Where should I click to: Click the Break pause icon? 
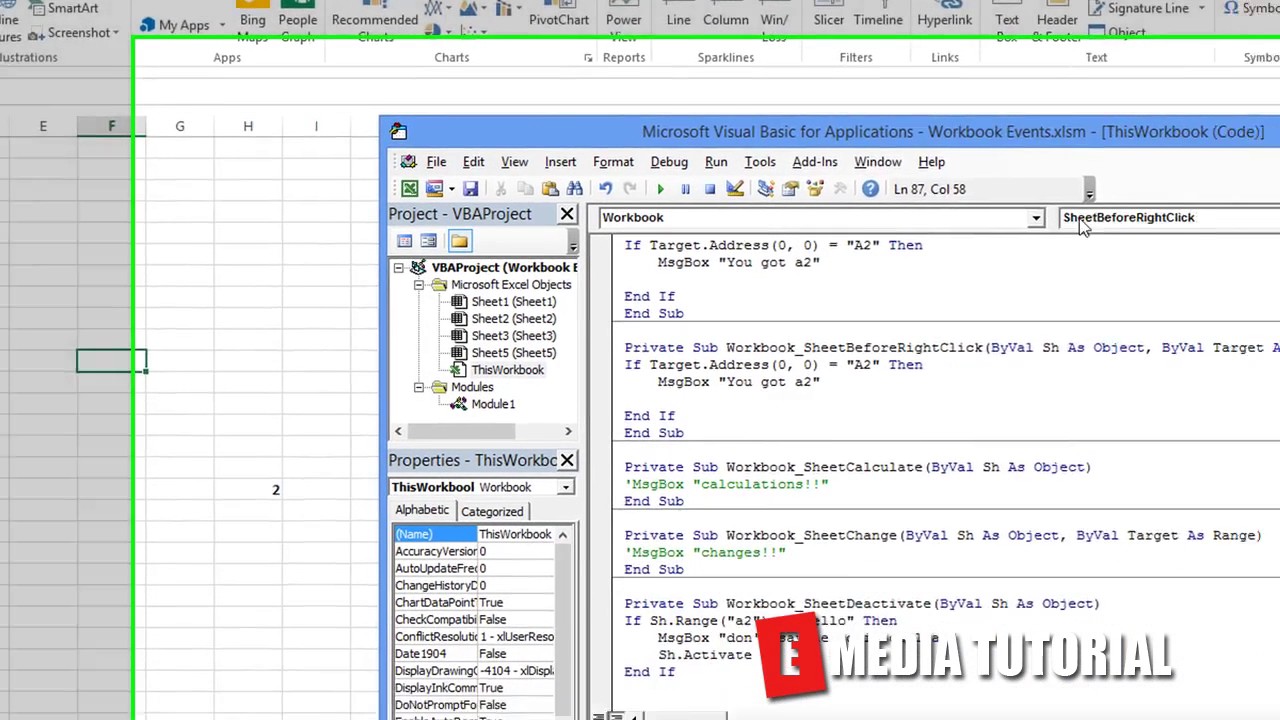point(685,189)
